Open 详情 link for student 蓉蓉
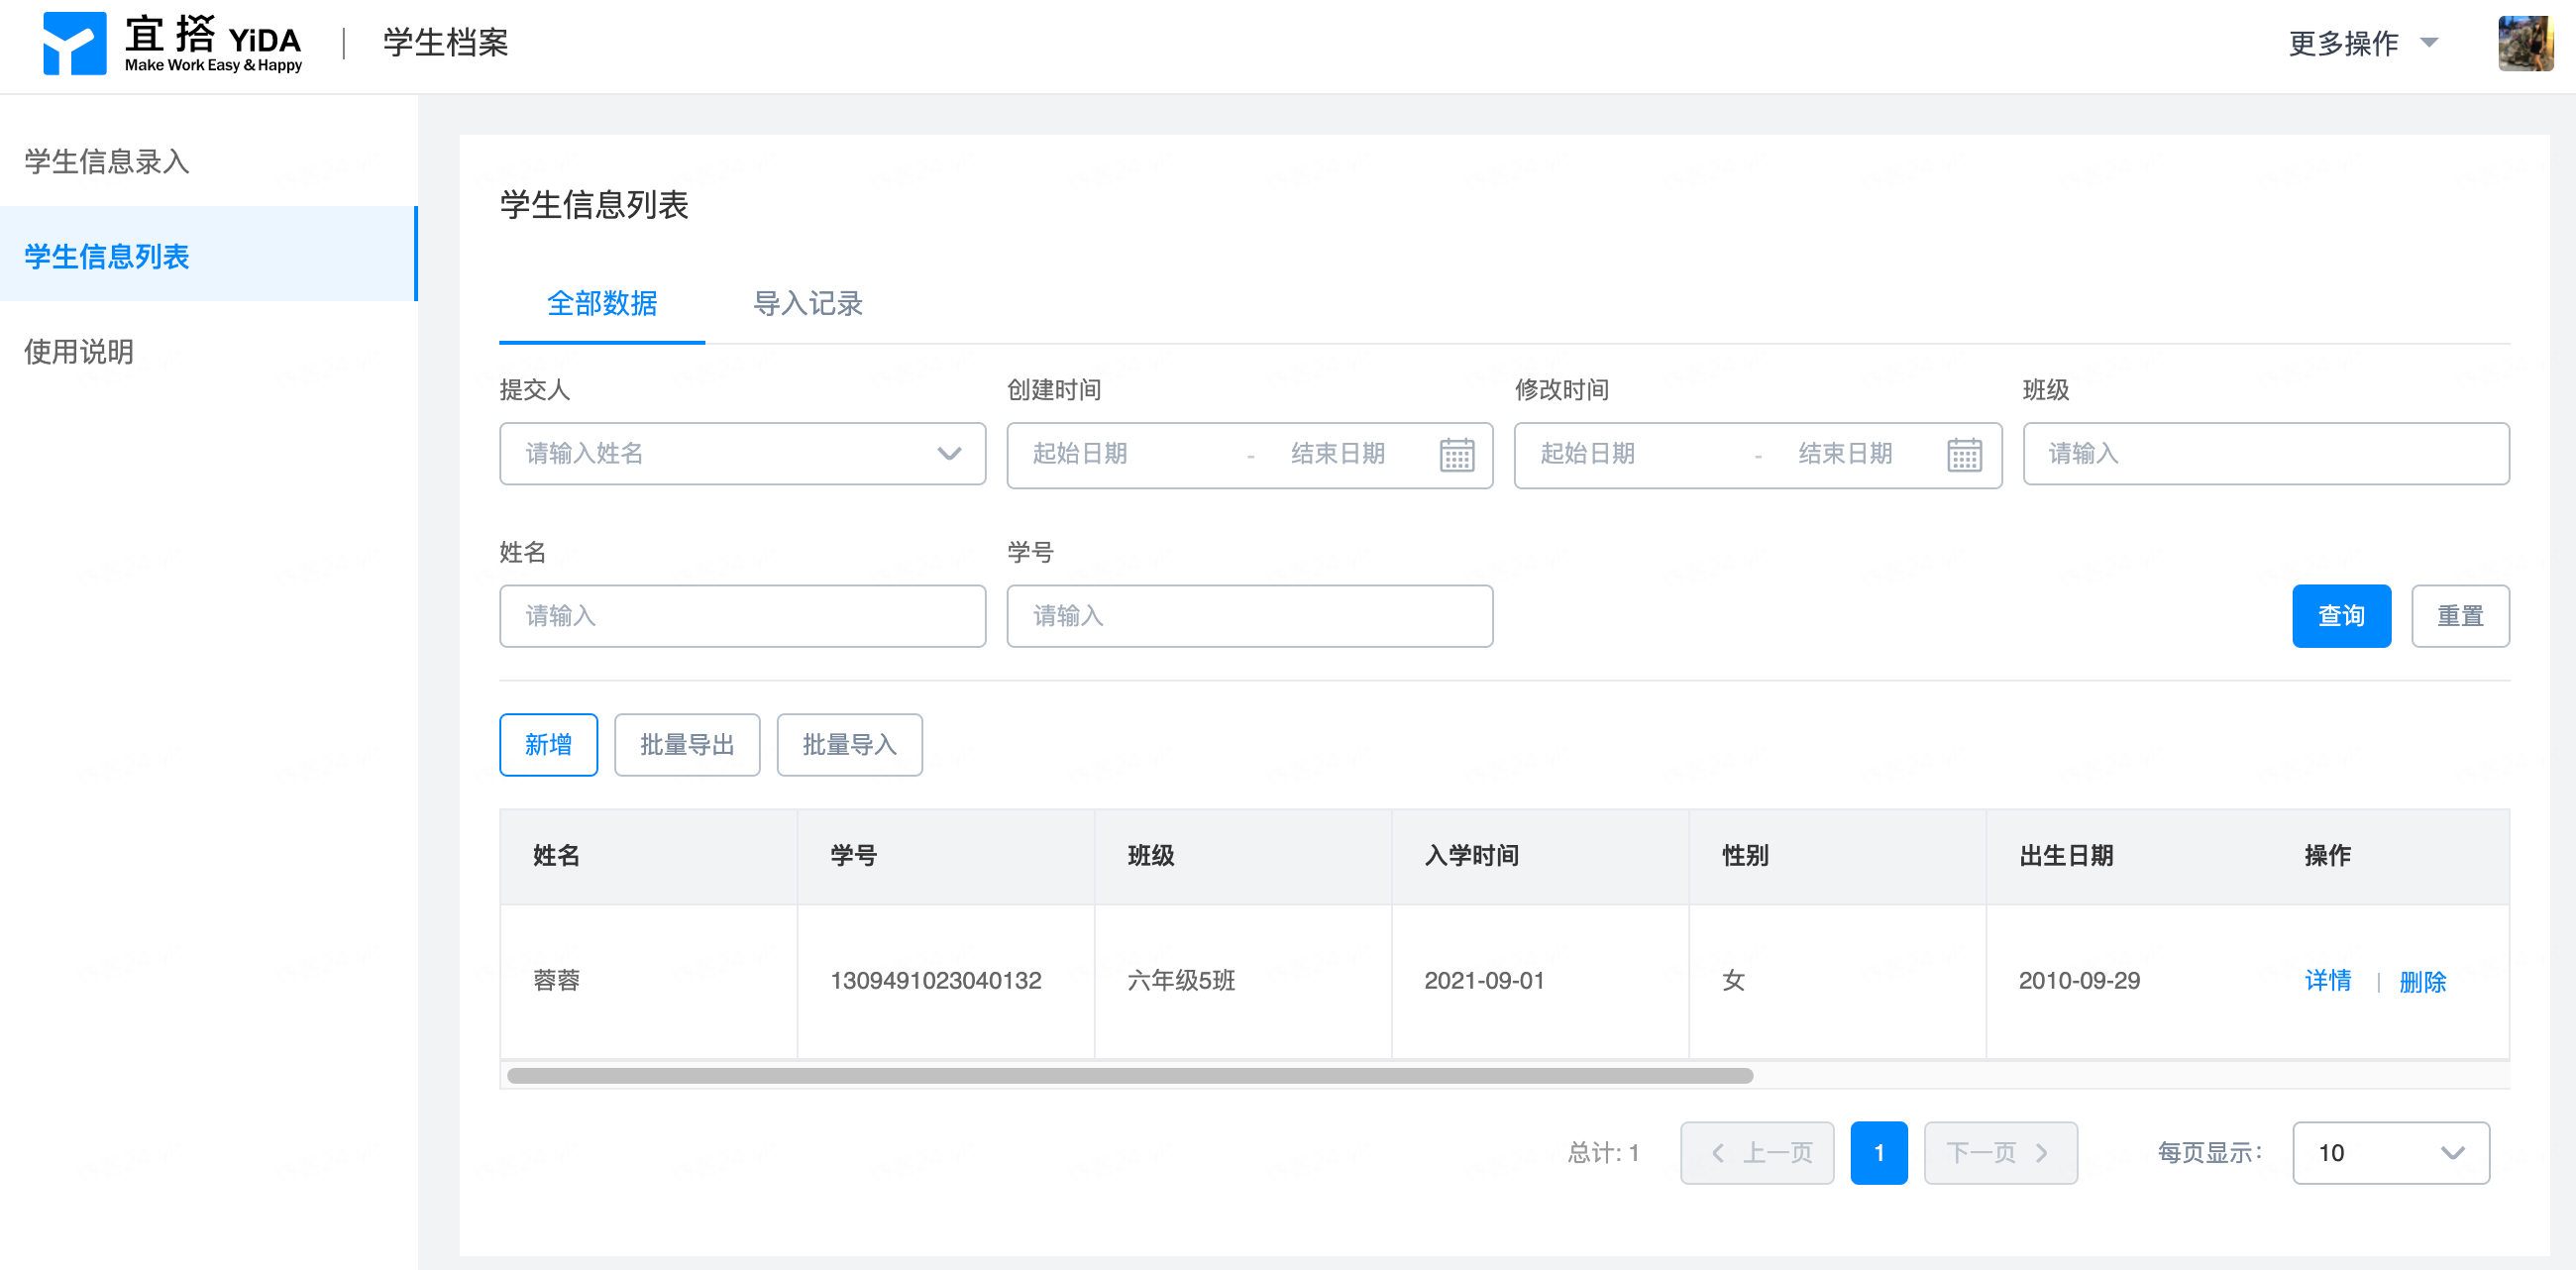The width and height of the screenshot is (2576, 1270). click(2327, 981)
